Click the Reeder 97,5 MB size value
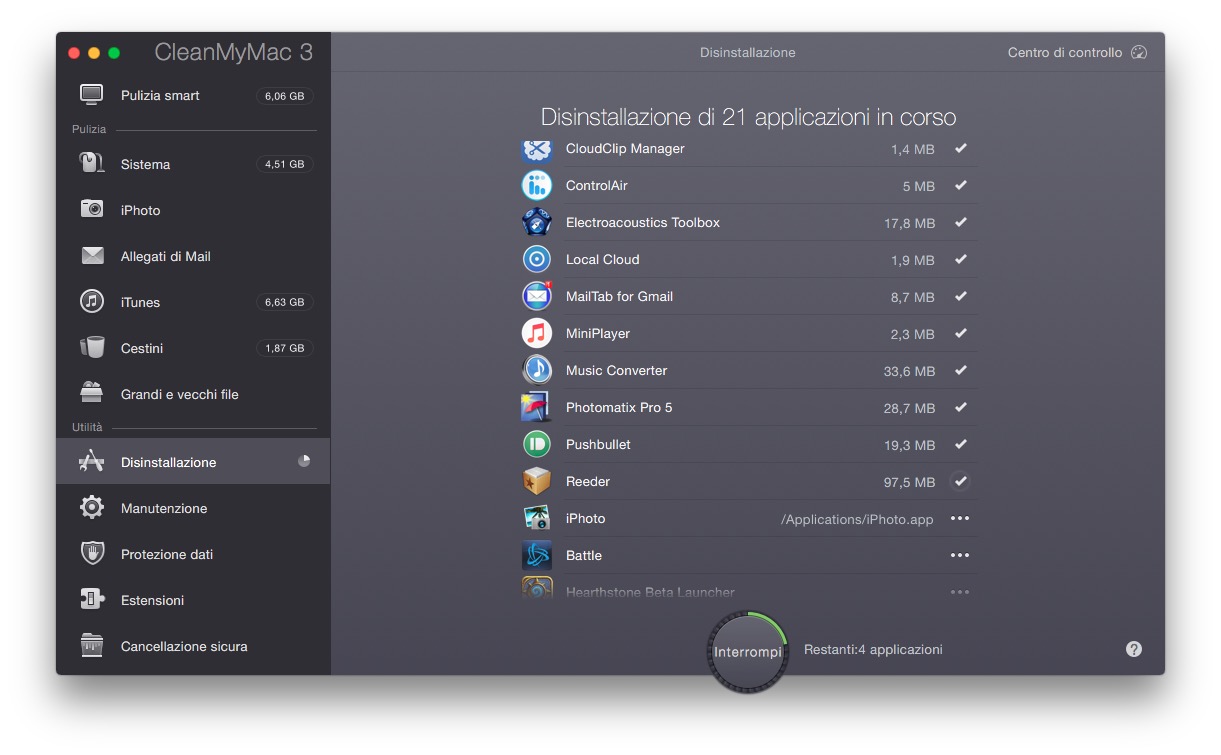Image resolution: width=1221 pixels, height=755 pixels. tap(909, 482)
